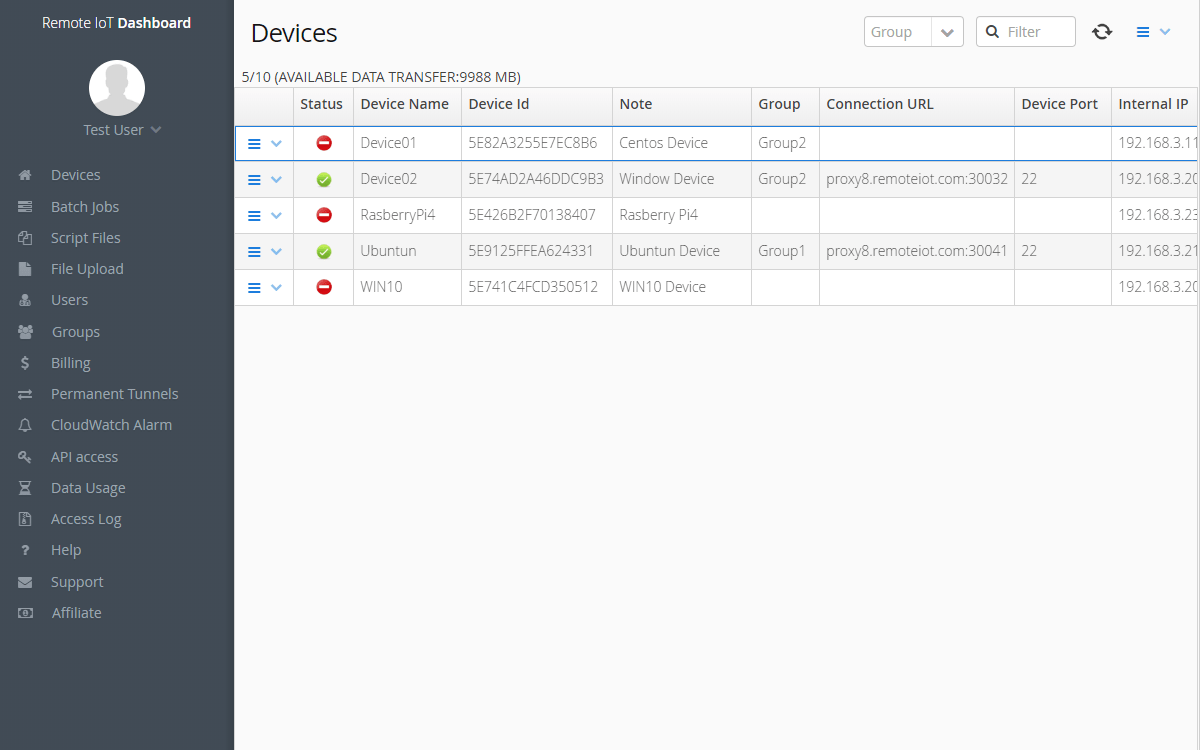Click the status indicator for RasberryPi4
This screenshot has height=750, width=1200.
coord(322,215)
